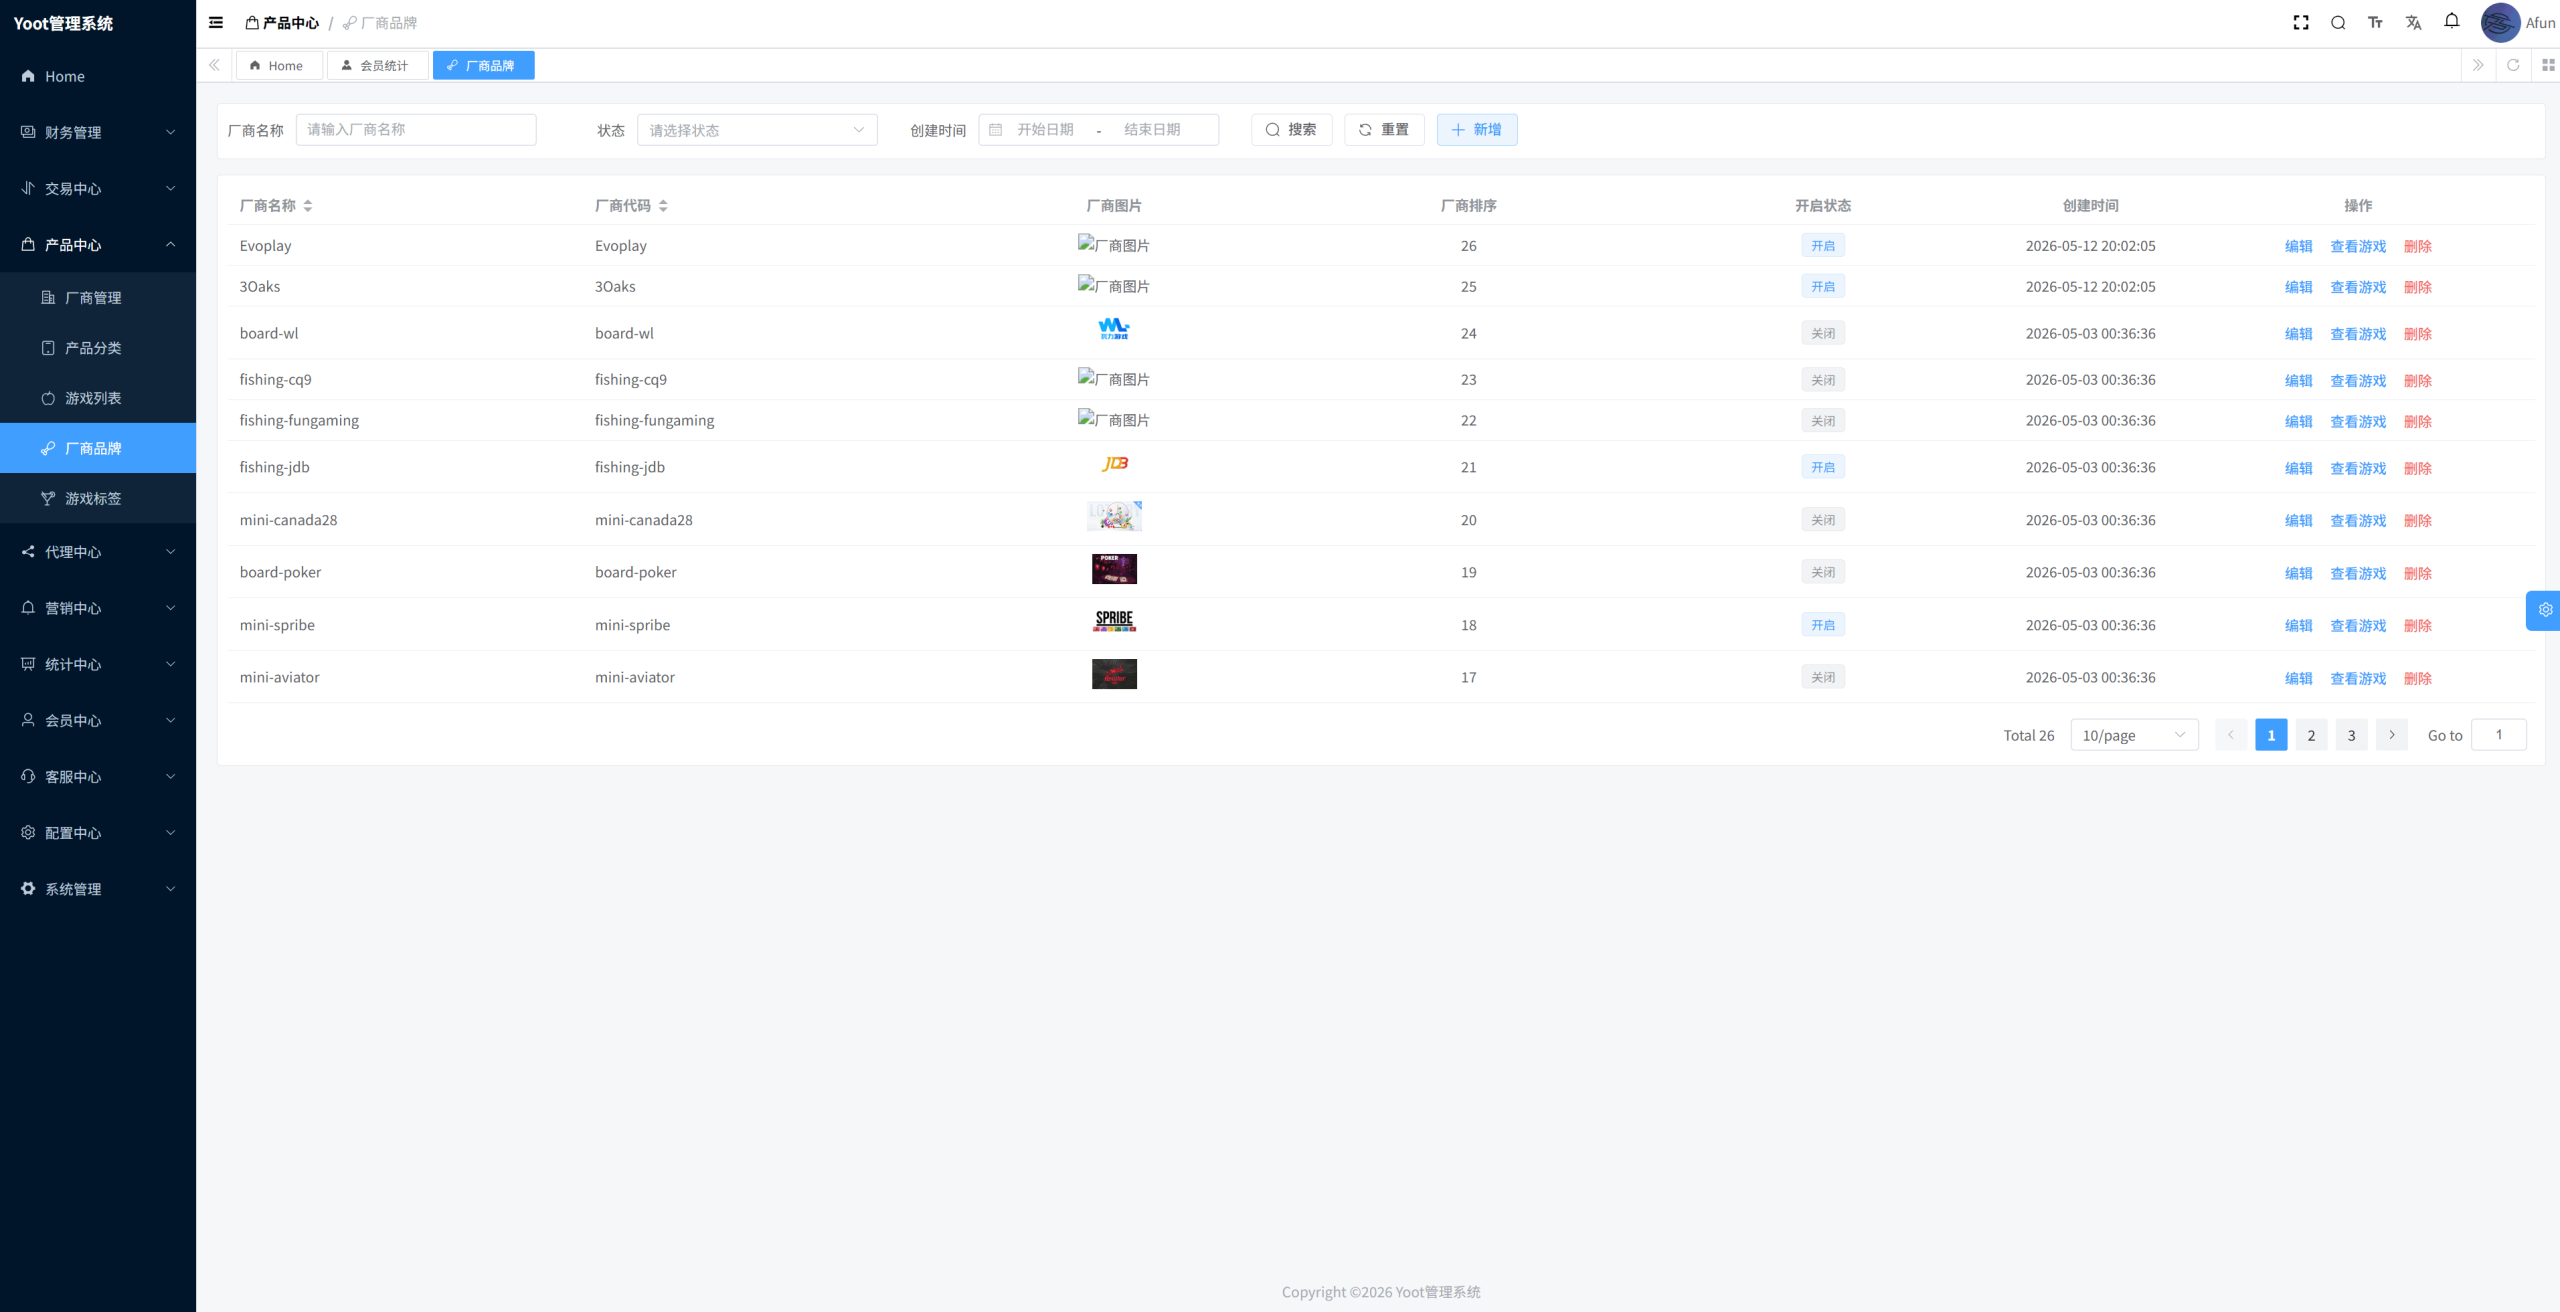The width and height of the screenshot is (2560, 1312).
Task: Switch language with translate icon
Action: 2413,22
